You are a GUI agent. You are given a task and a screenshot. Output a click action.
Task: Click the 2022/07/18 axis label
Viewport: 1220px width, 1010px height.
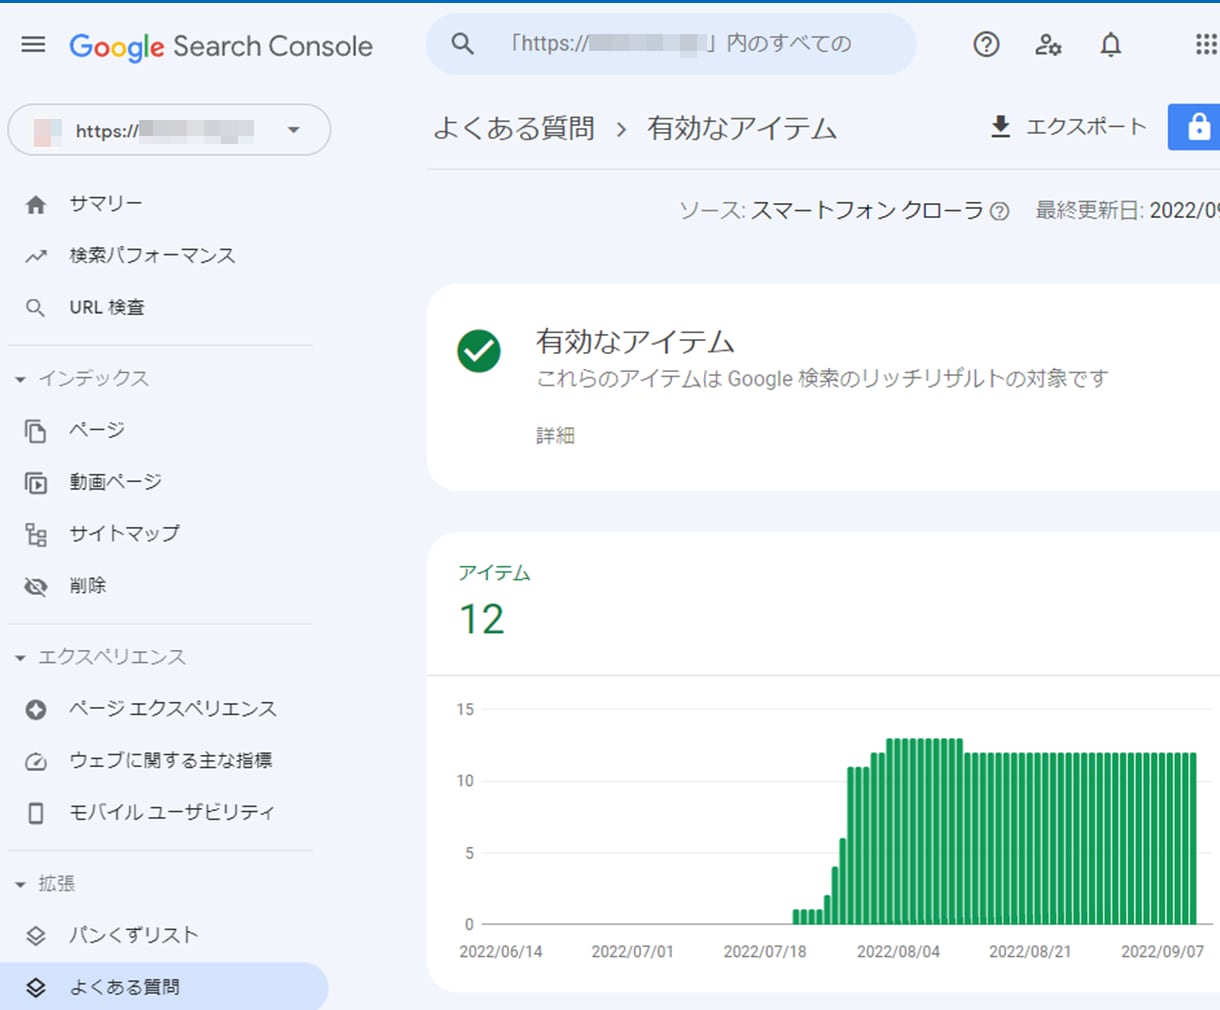[x=765, y=952]
